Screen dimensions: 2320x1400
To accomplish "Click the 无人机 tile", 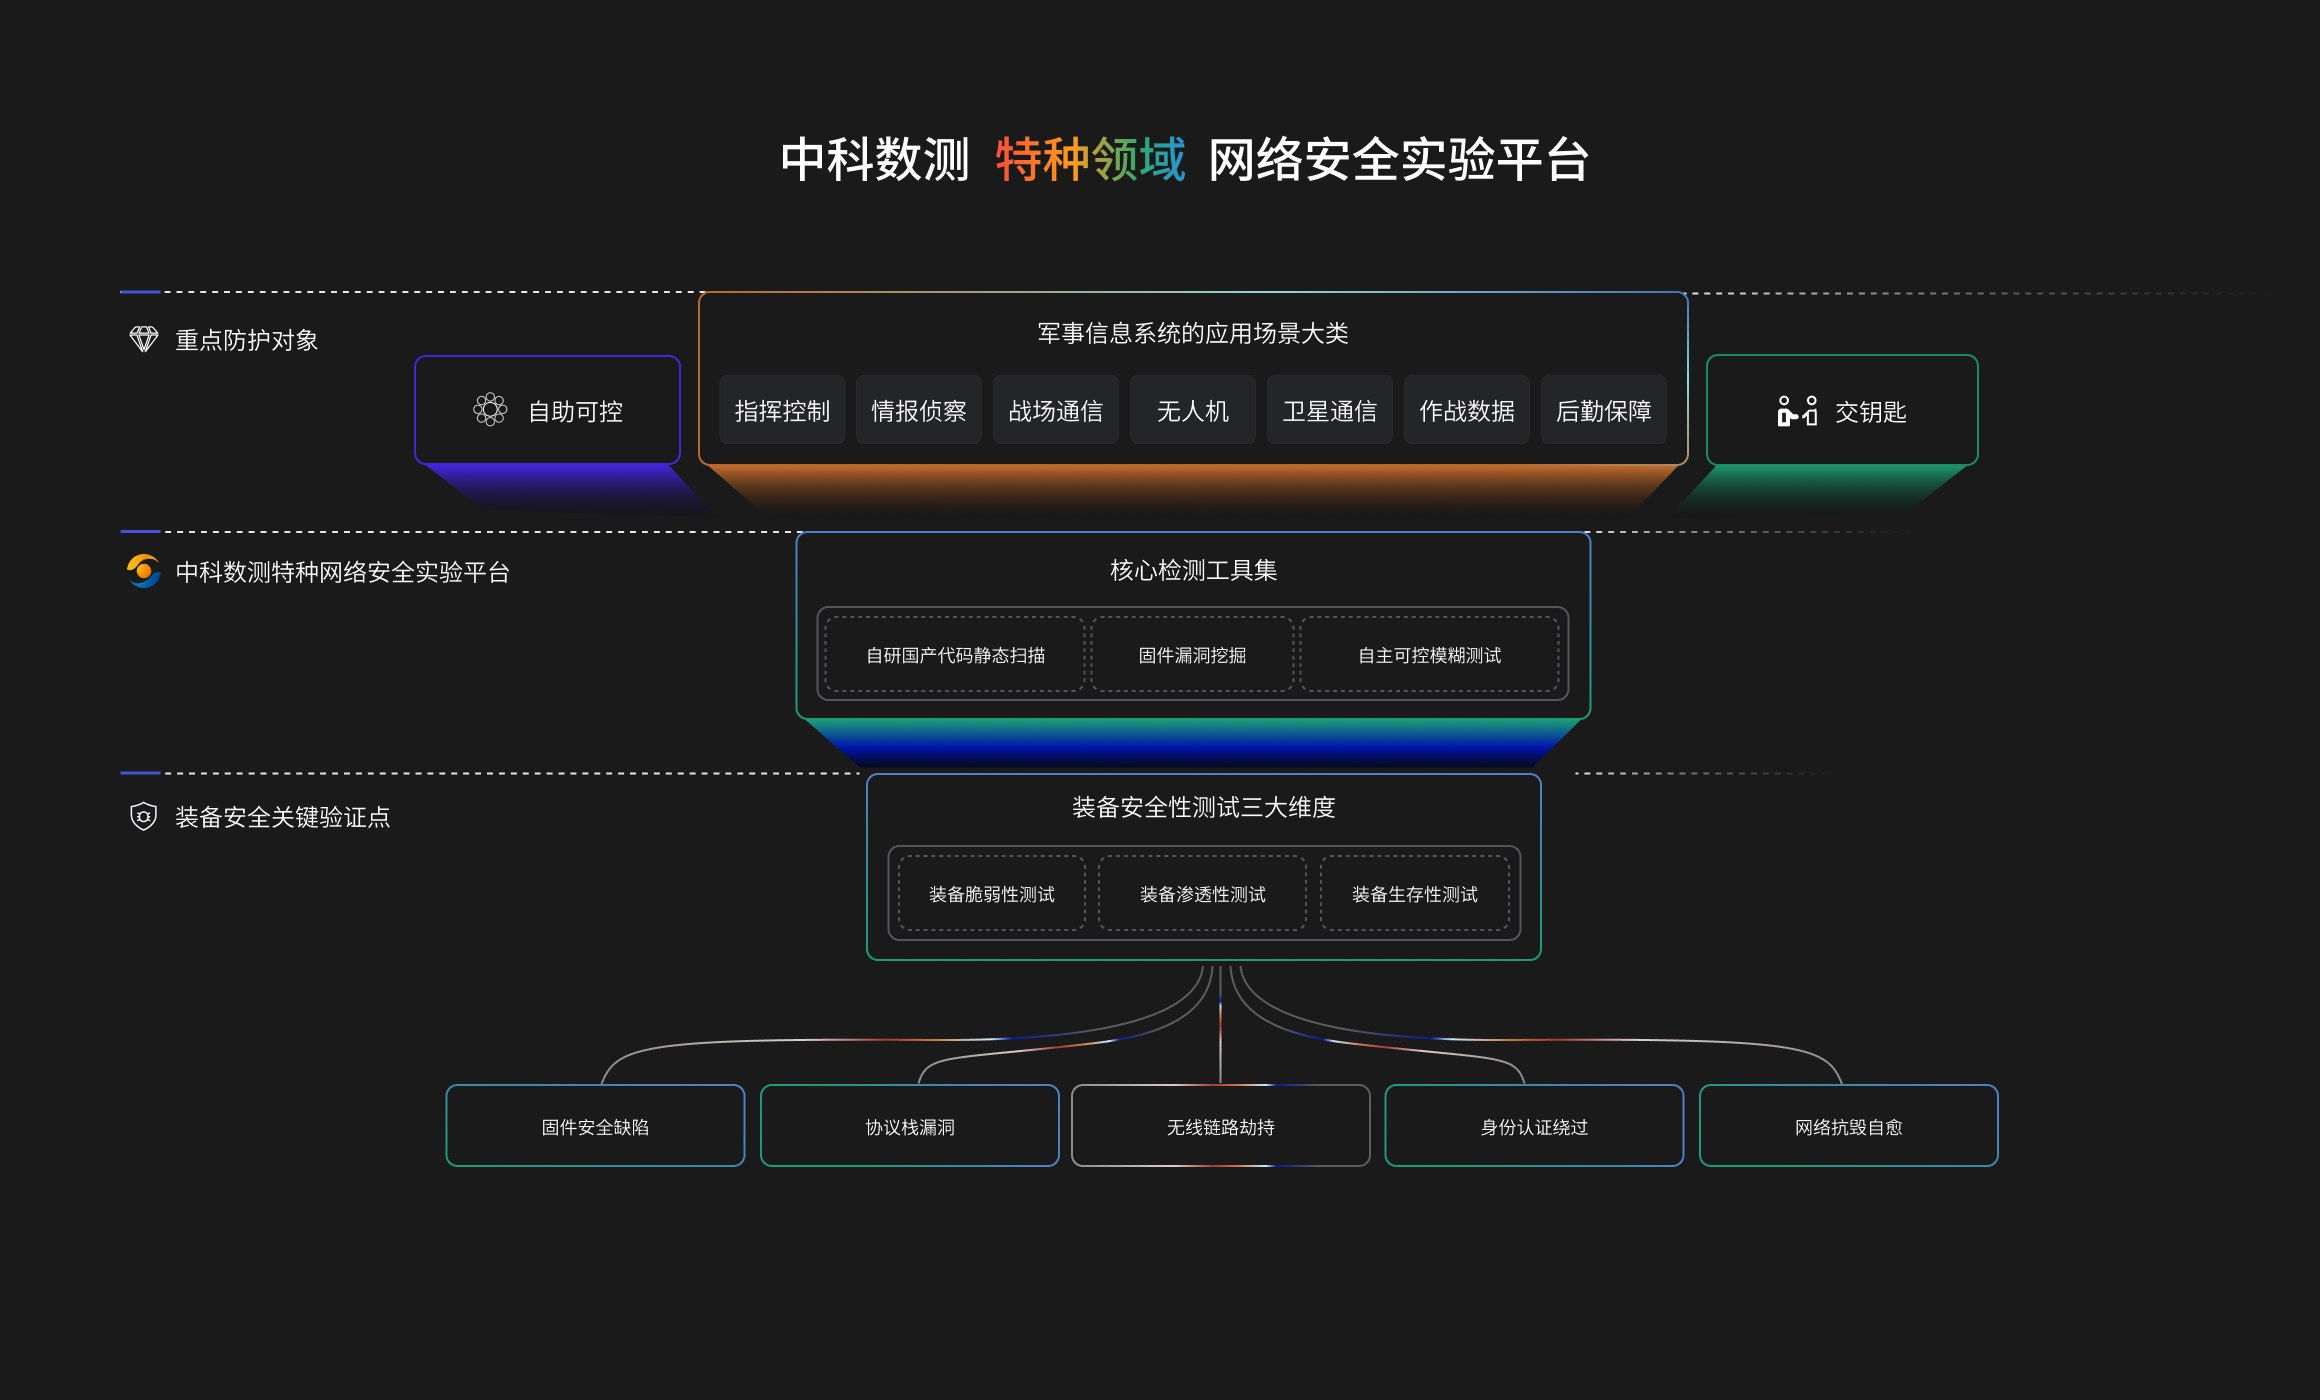I will (1193, 410).
